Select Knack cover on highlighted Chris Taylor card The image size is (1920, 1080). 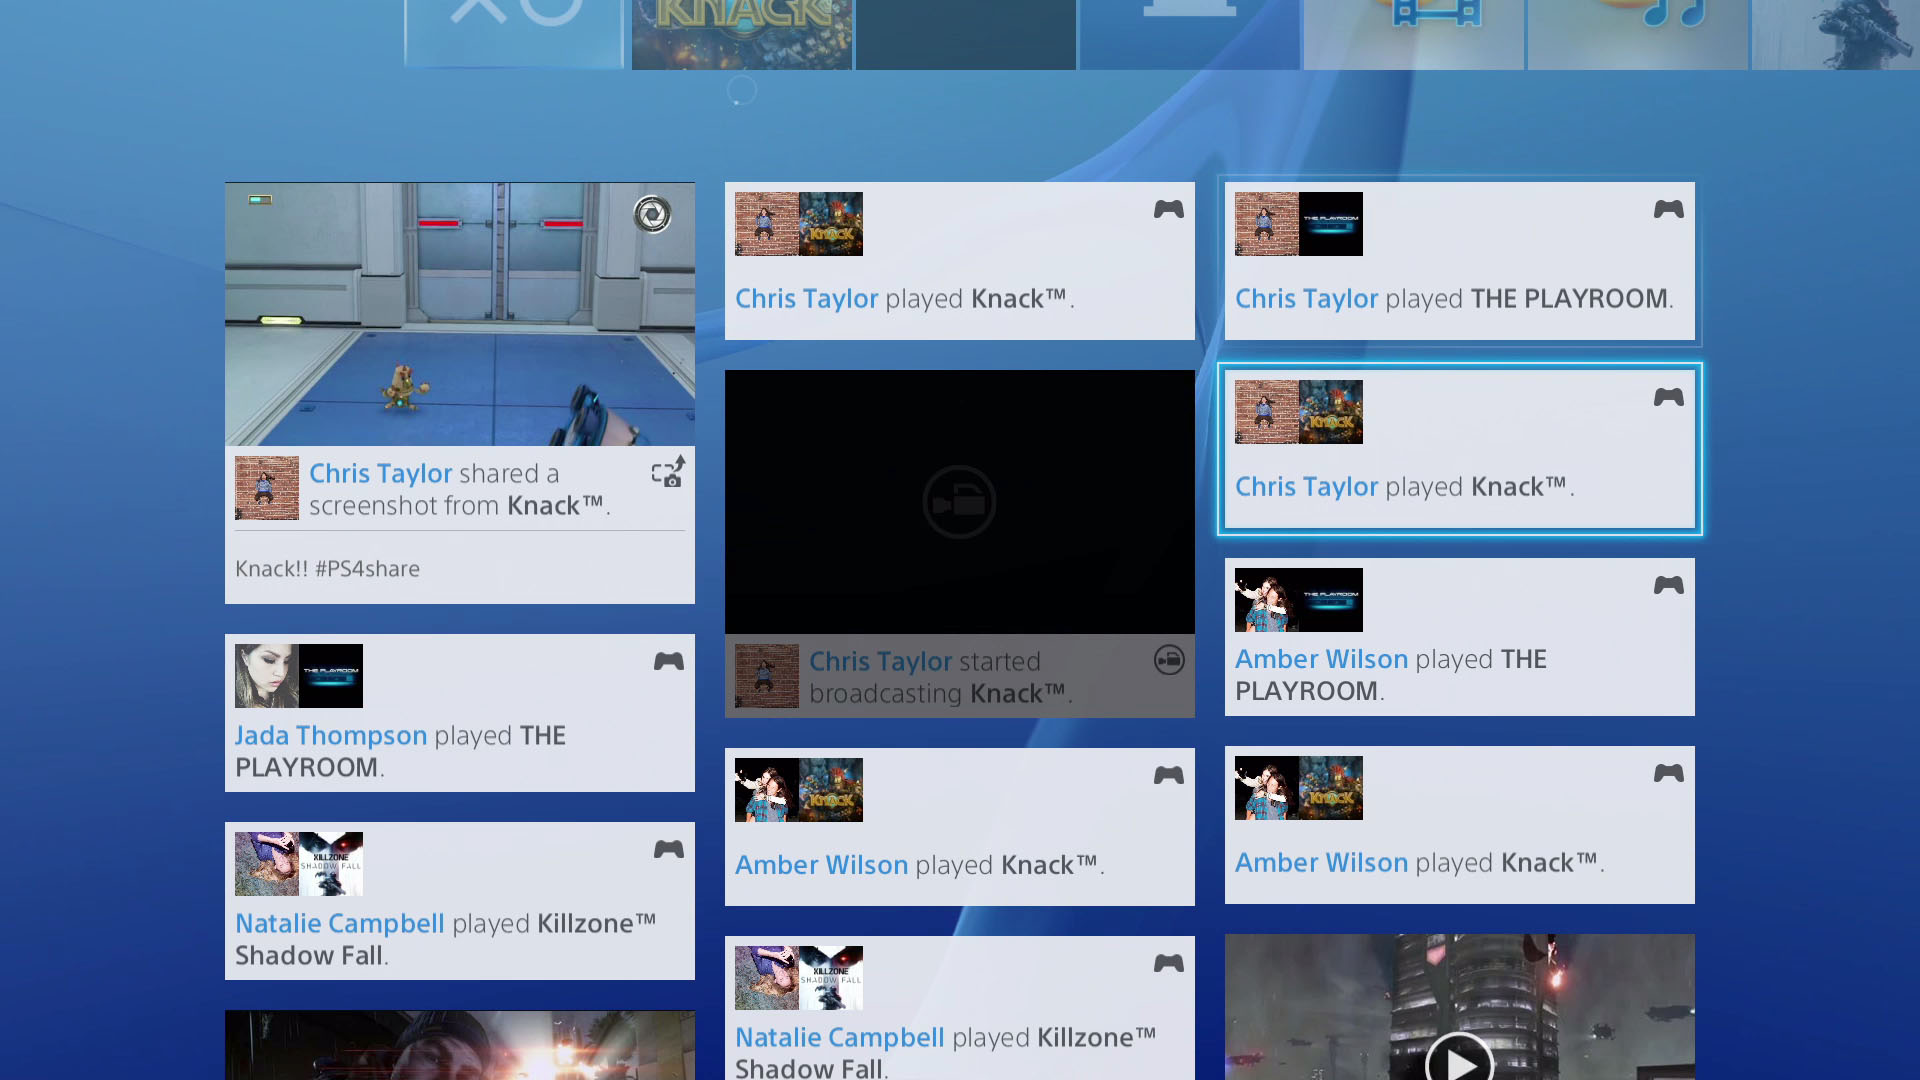(x=1331, y=412)
